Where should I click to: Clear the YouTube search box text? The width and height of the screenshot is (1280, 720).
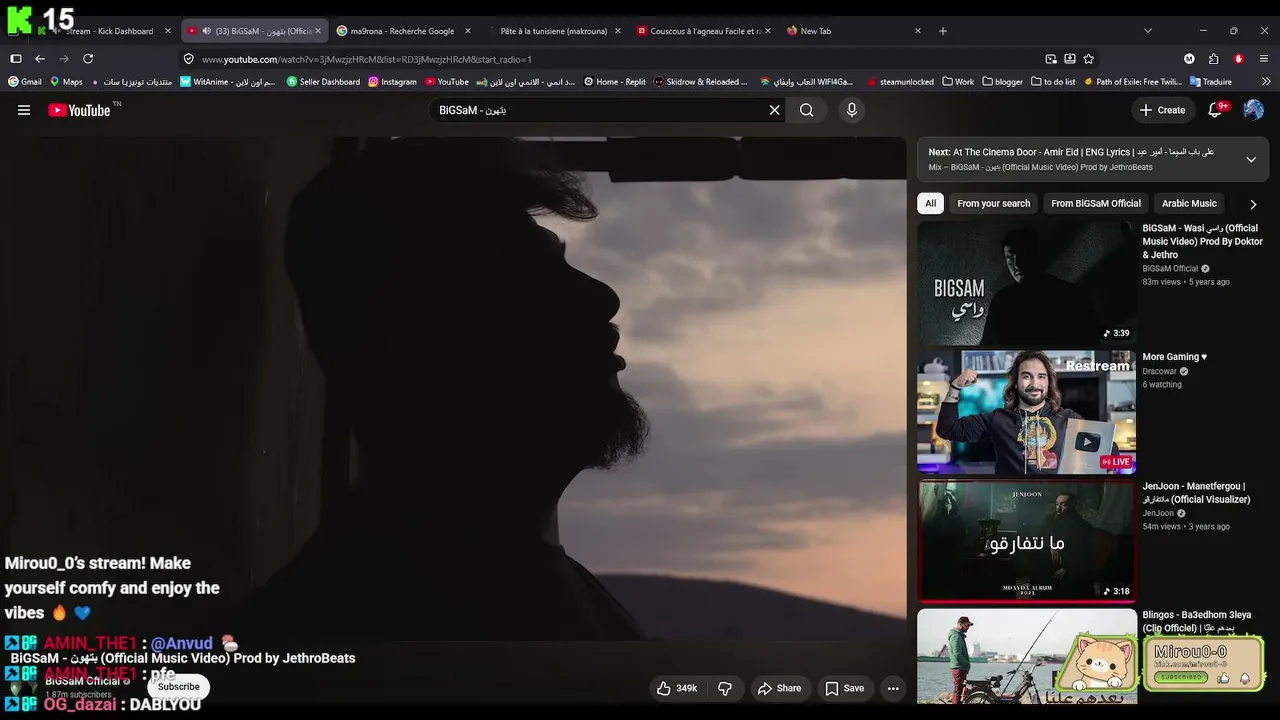point(774,110)
